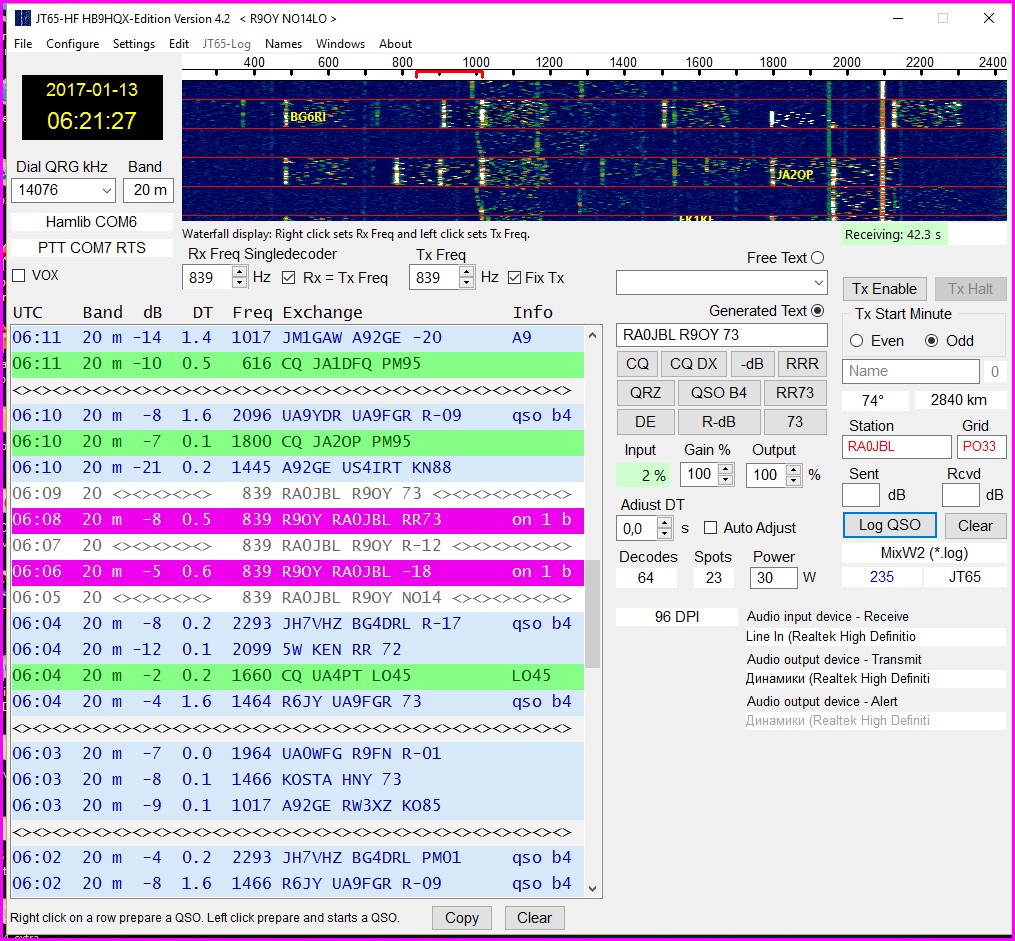Click the JT65-HF app icon in title bar
Screen dimensions: 1015x941
[22, 18]
